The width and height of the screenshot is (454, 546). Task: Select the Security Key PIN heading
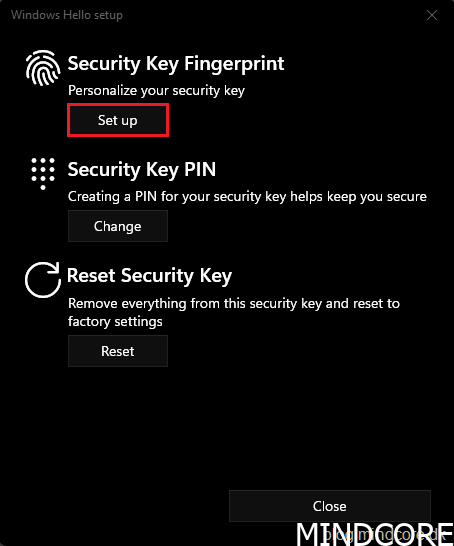pos(142,170)
